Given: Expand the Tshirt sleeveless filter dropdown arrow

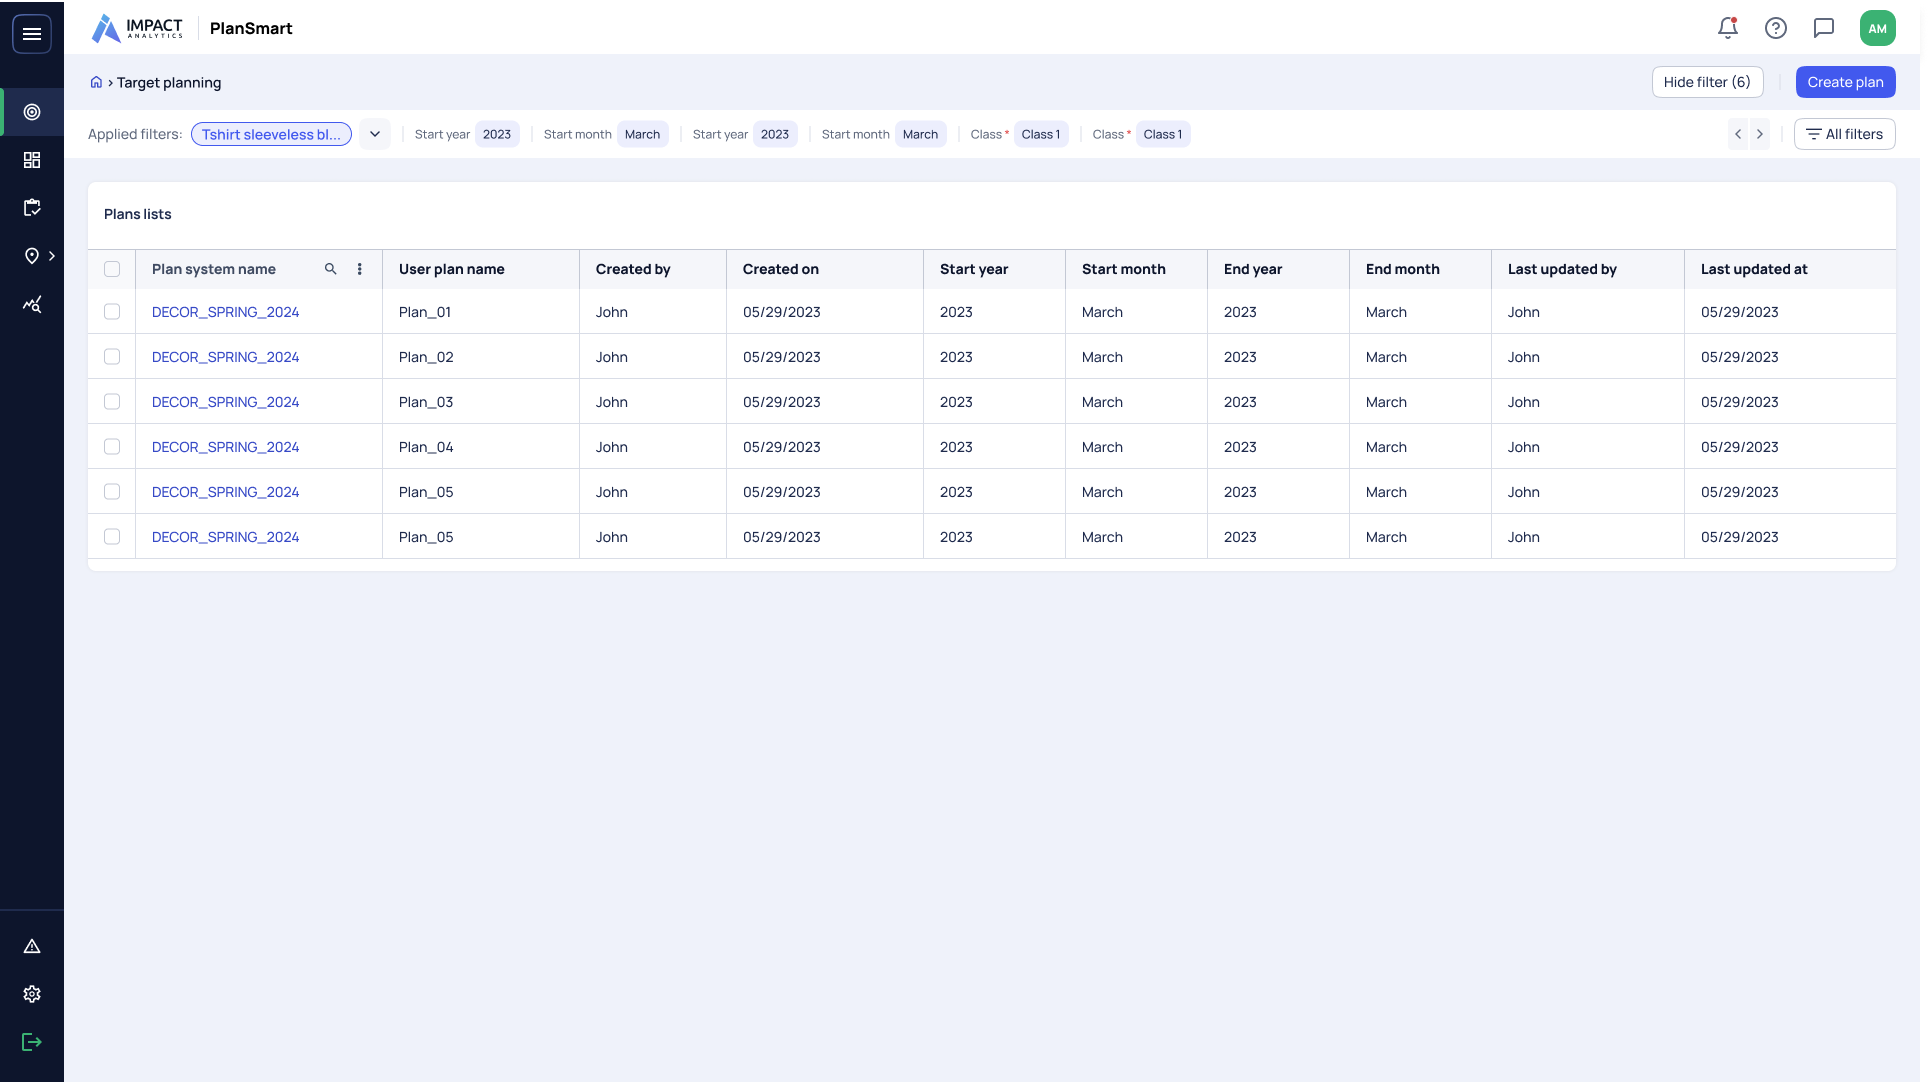Looking at the screenshot, I should (x=375, y=134).
